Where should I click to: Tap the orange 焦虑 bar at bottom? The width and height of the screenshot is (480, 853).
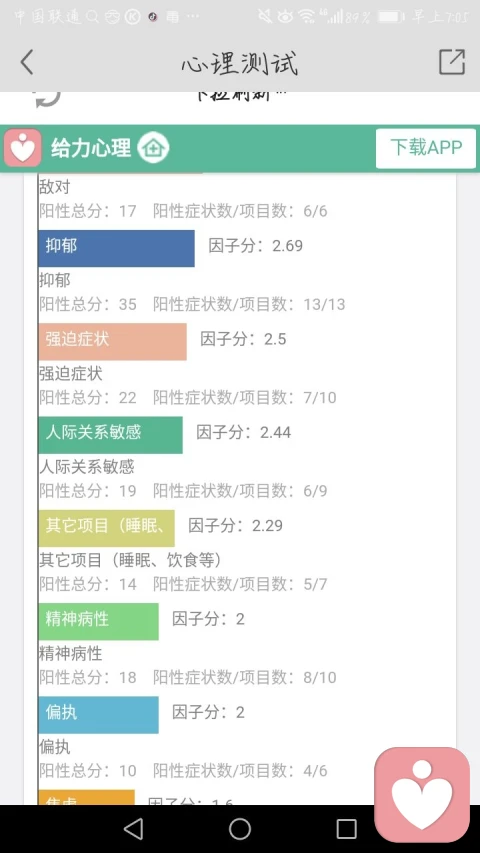pyautogui.click(x=87, y=798)
